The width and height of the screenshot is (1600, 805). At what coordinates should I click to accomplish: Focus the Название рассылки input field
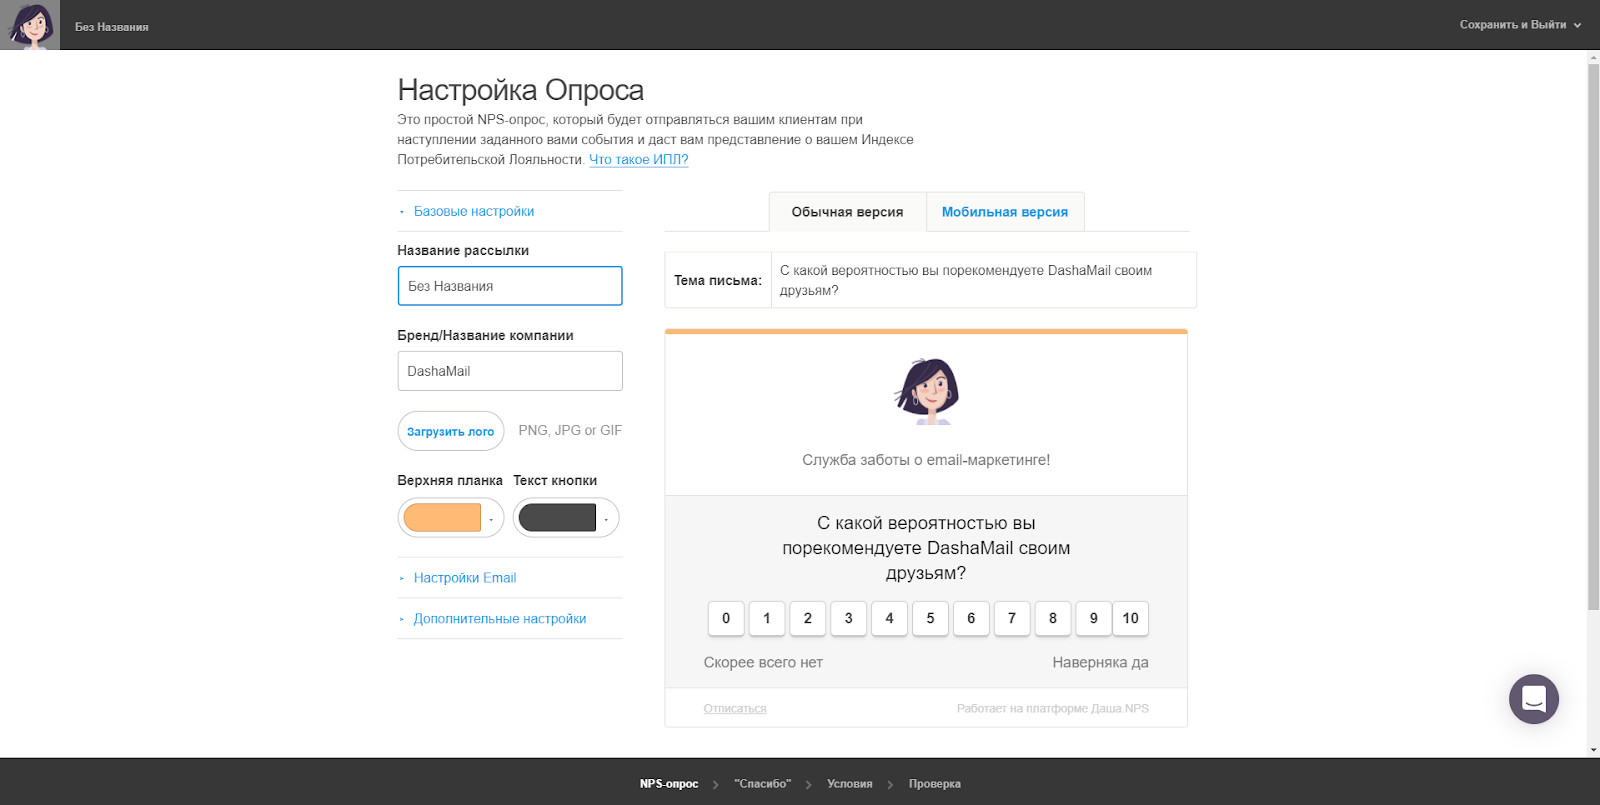(x=510, y=286)
